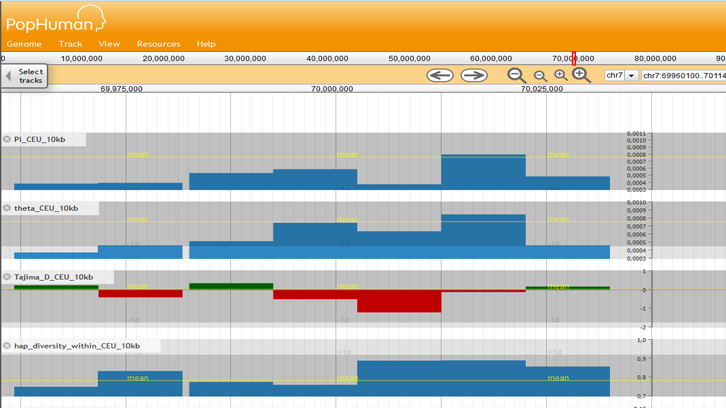This screenshot has height=408, width=726.
Task: Close the Pi_CEU_10kb track
Action: (7, 139)
